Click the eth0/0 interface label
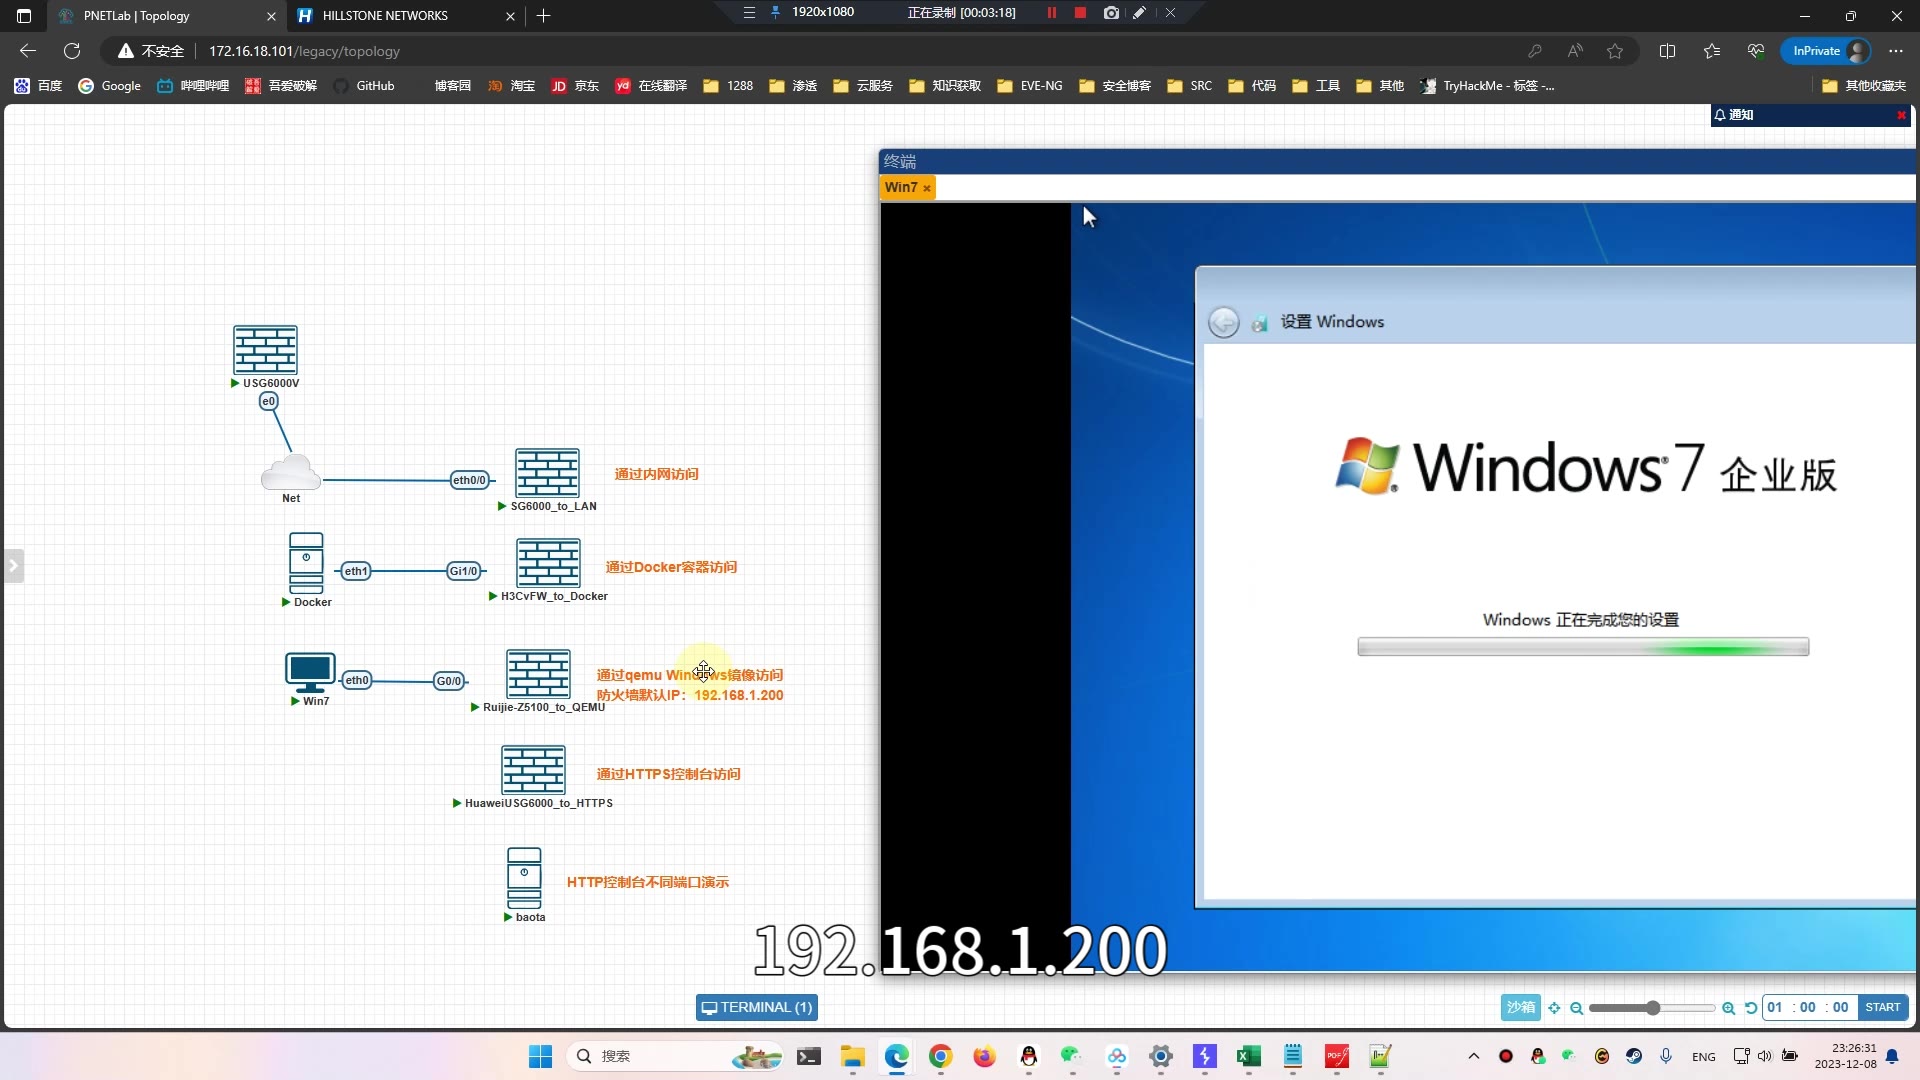This screenshot has height=1080, width=1920. (469, 480)
